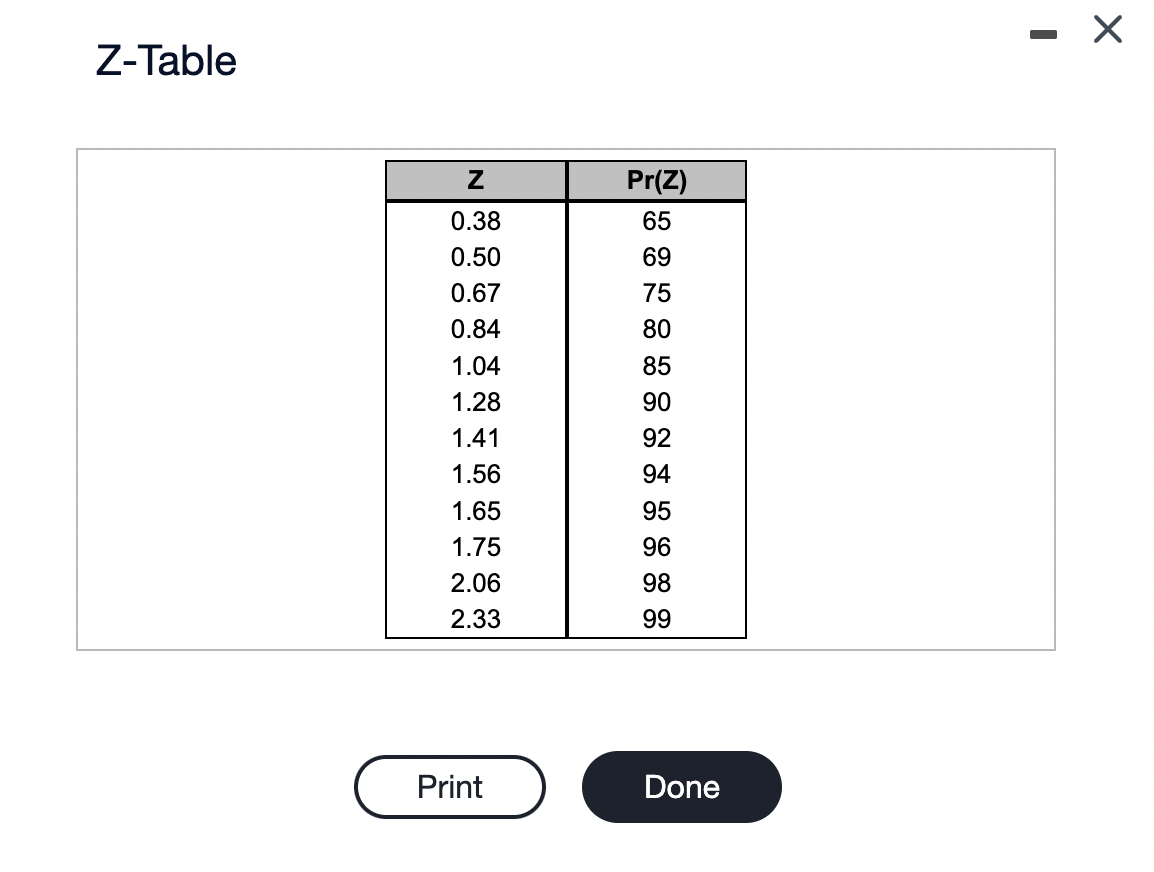Close the Z-Table dialog

point(1106,30)
